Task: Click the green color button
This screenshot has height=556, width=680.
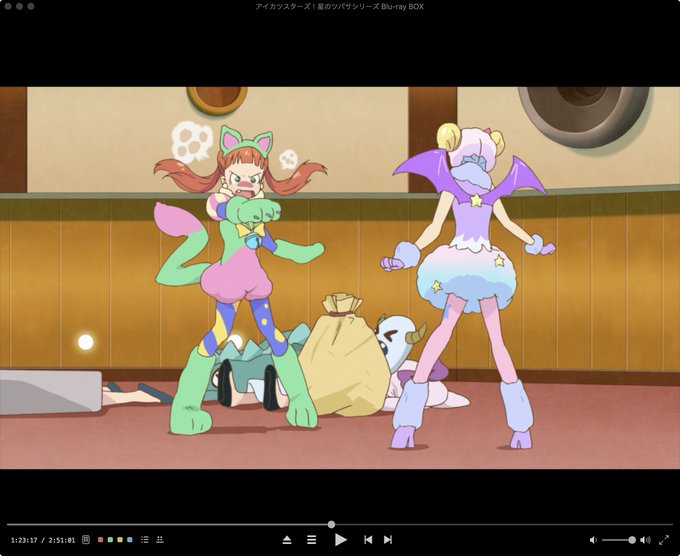Action: coord(110,540)
